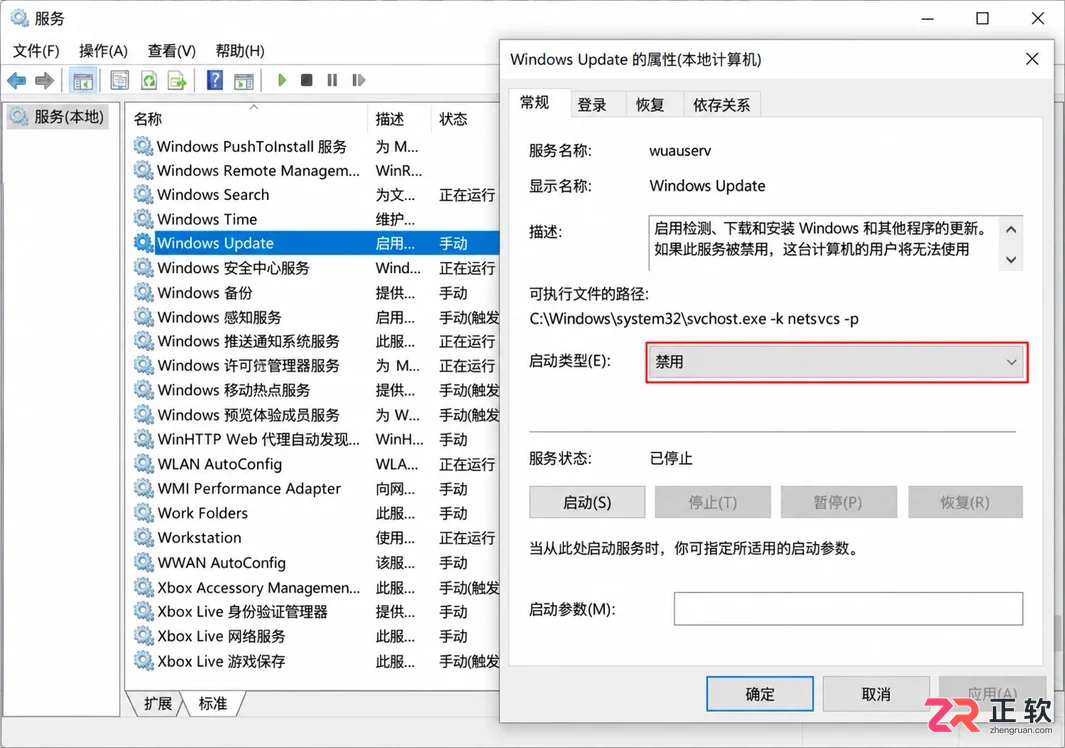Click gear icon of WMI Performance Adapter

pyautogui.click(x=143, y=488)
